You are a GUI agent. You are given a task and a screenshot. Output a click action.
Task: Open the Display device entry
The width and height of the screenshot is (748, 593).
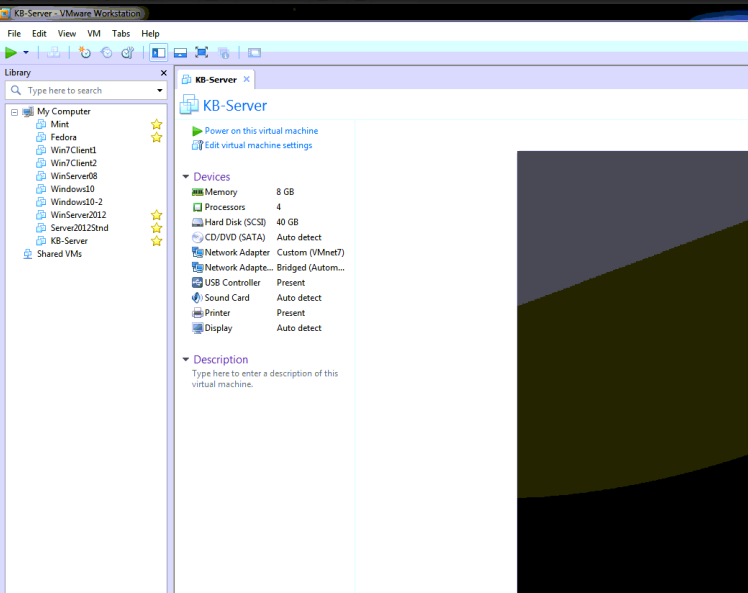218,328
